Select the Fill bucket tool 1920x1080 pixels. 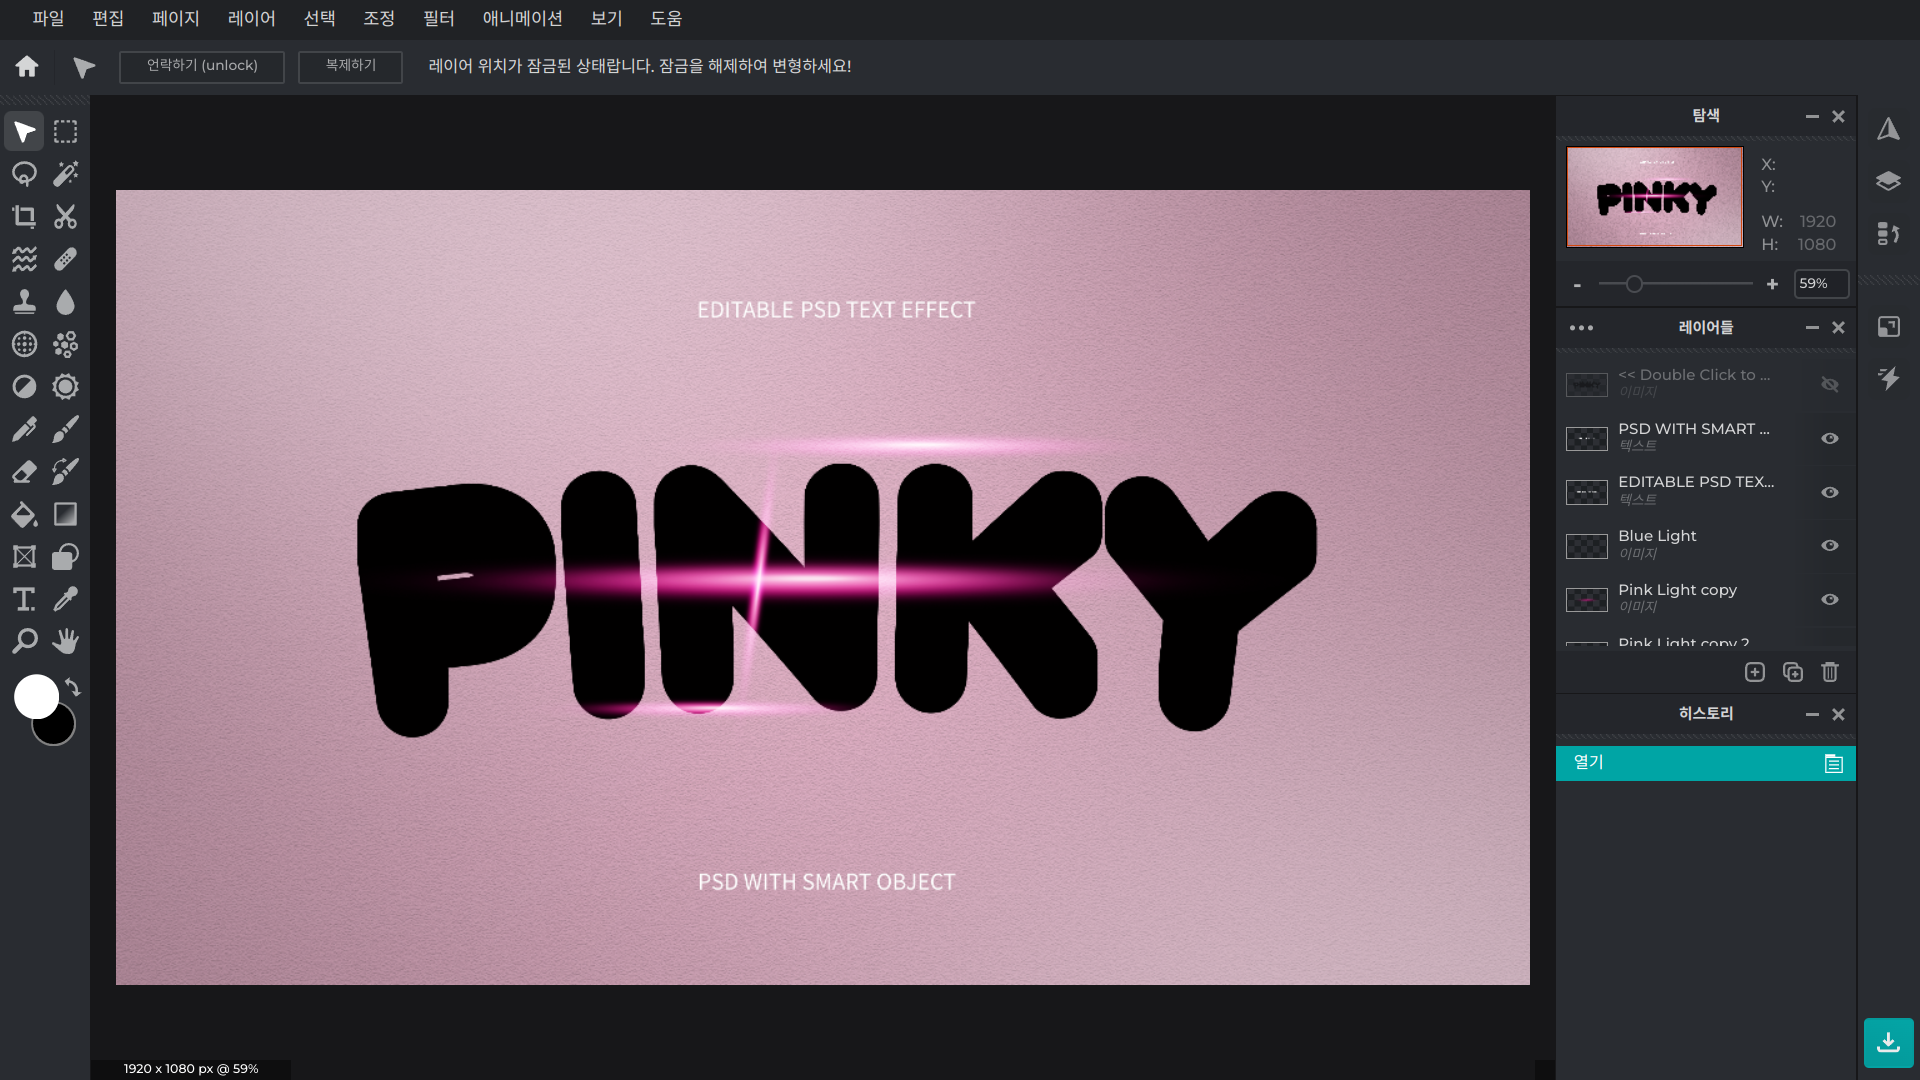[24, 514]
